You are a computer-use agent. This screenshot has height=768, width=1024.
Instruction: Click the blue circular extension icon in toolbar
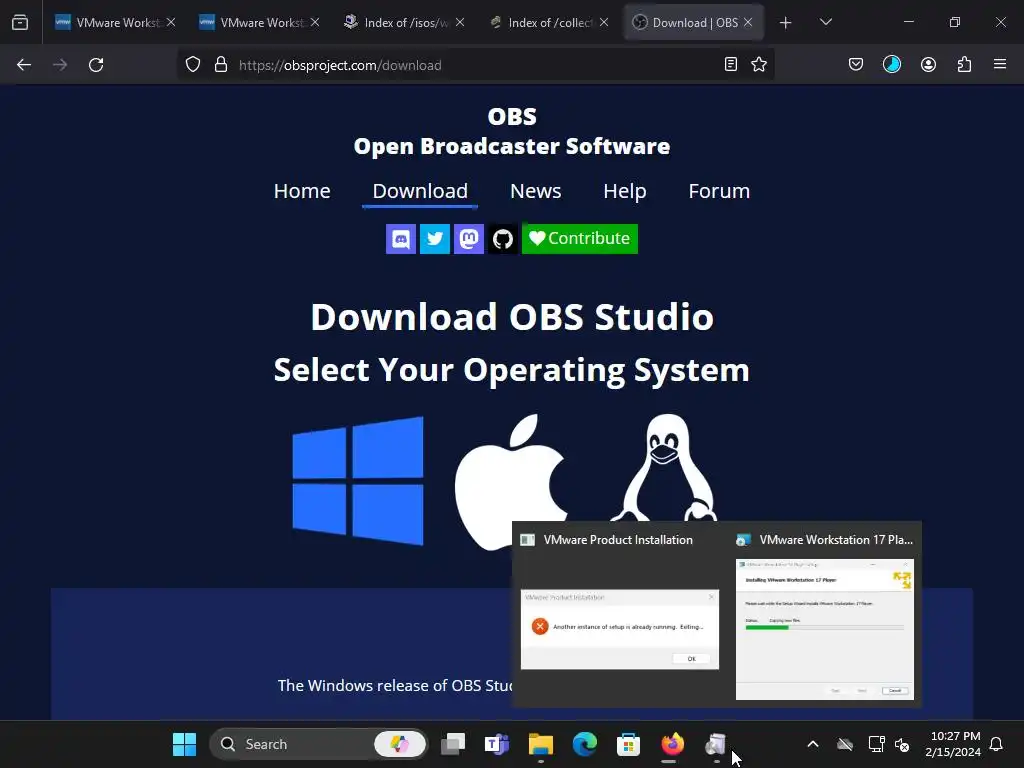click(x=891, y=64)
